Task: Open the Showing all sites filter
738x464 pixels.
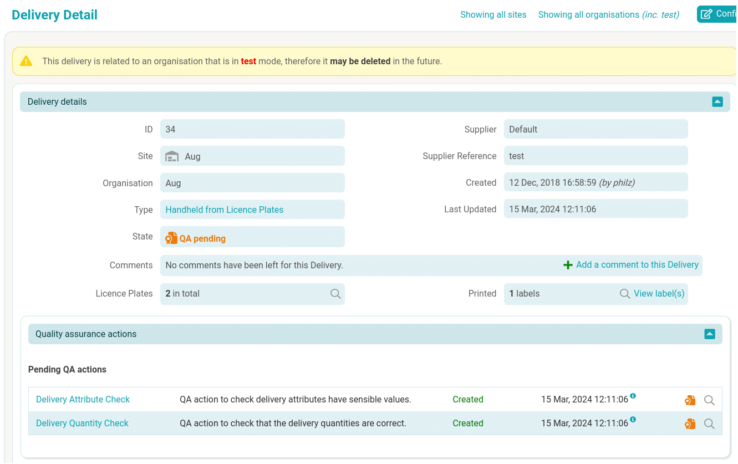Action: pos(493,15)
